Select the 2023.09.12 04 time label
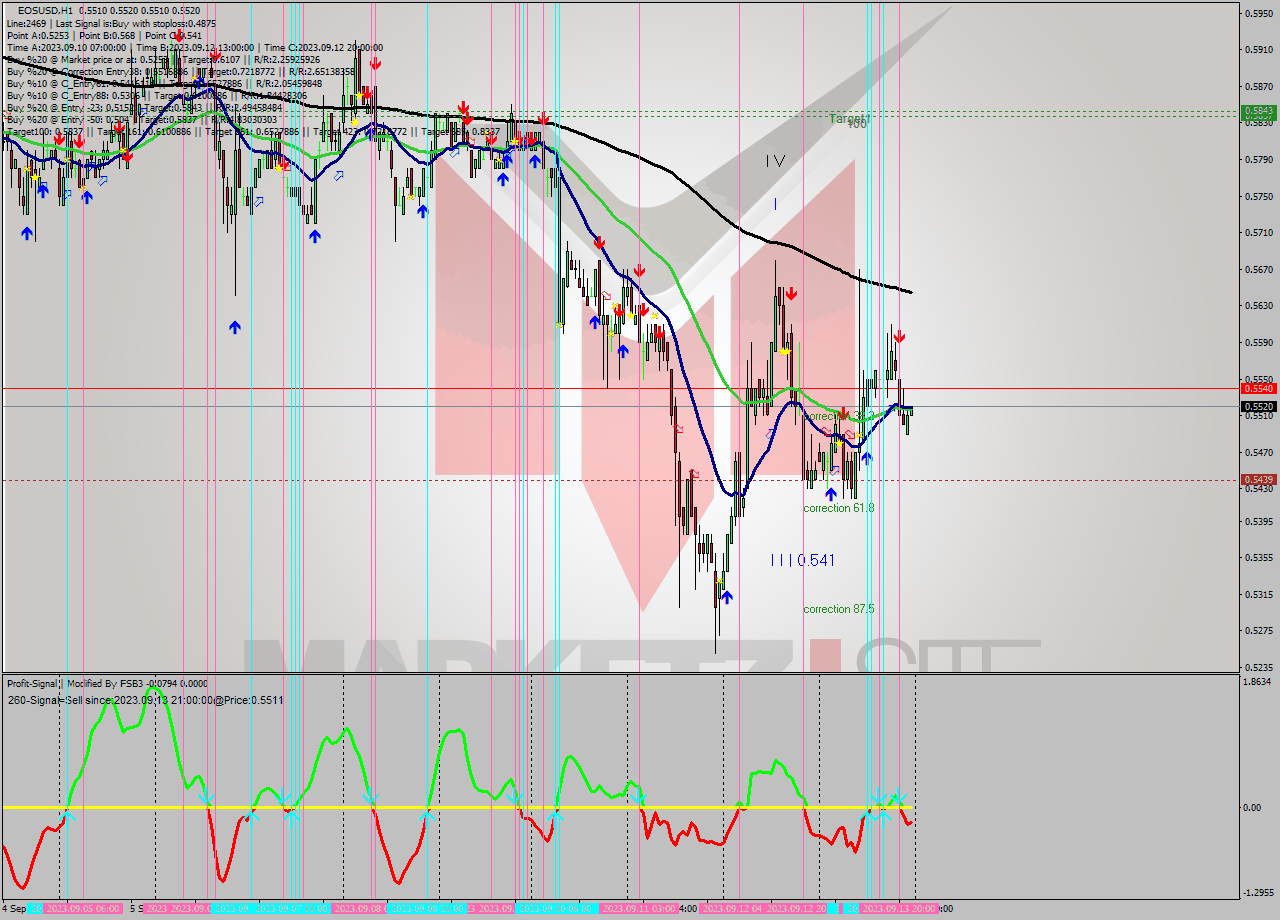 pos(734,908)
